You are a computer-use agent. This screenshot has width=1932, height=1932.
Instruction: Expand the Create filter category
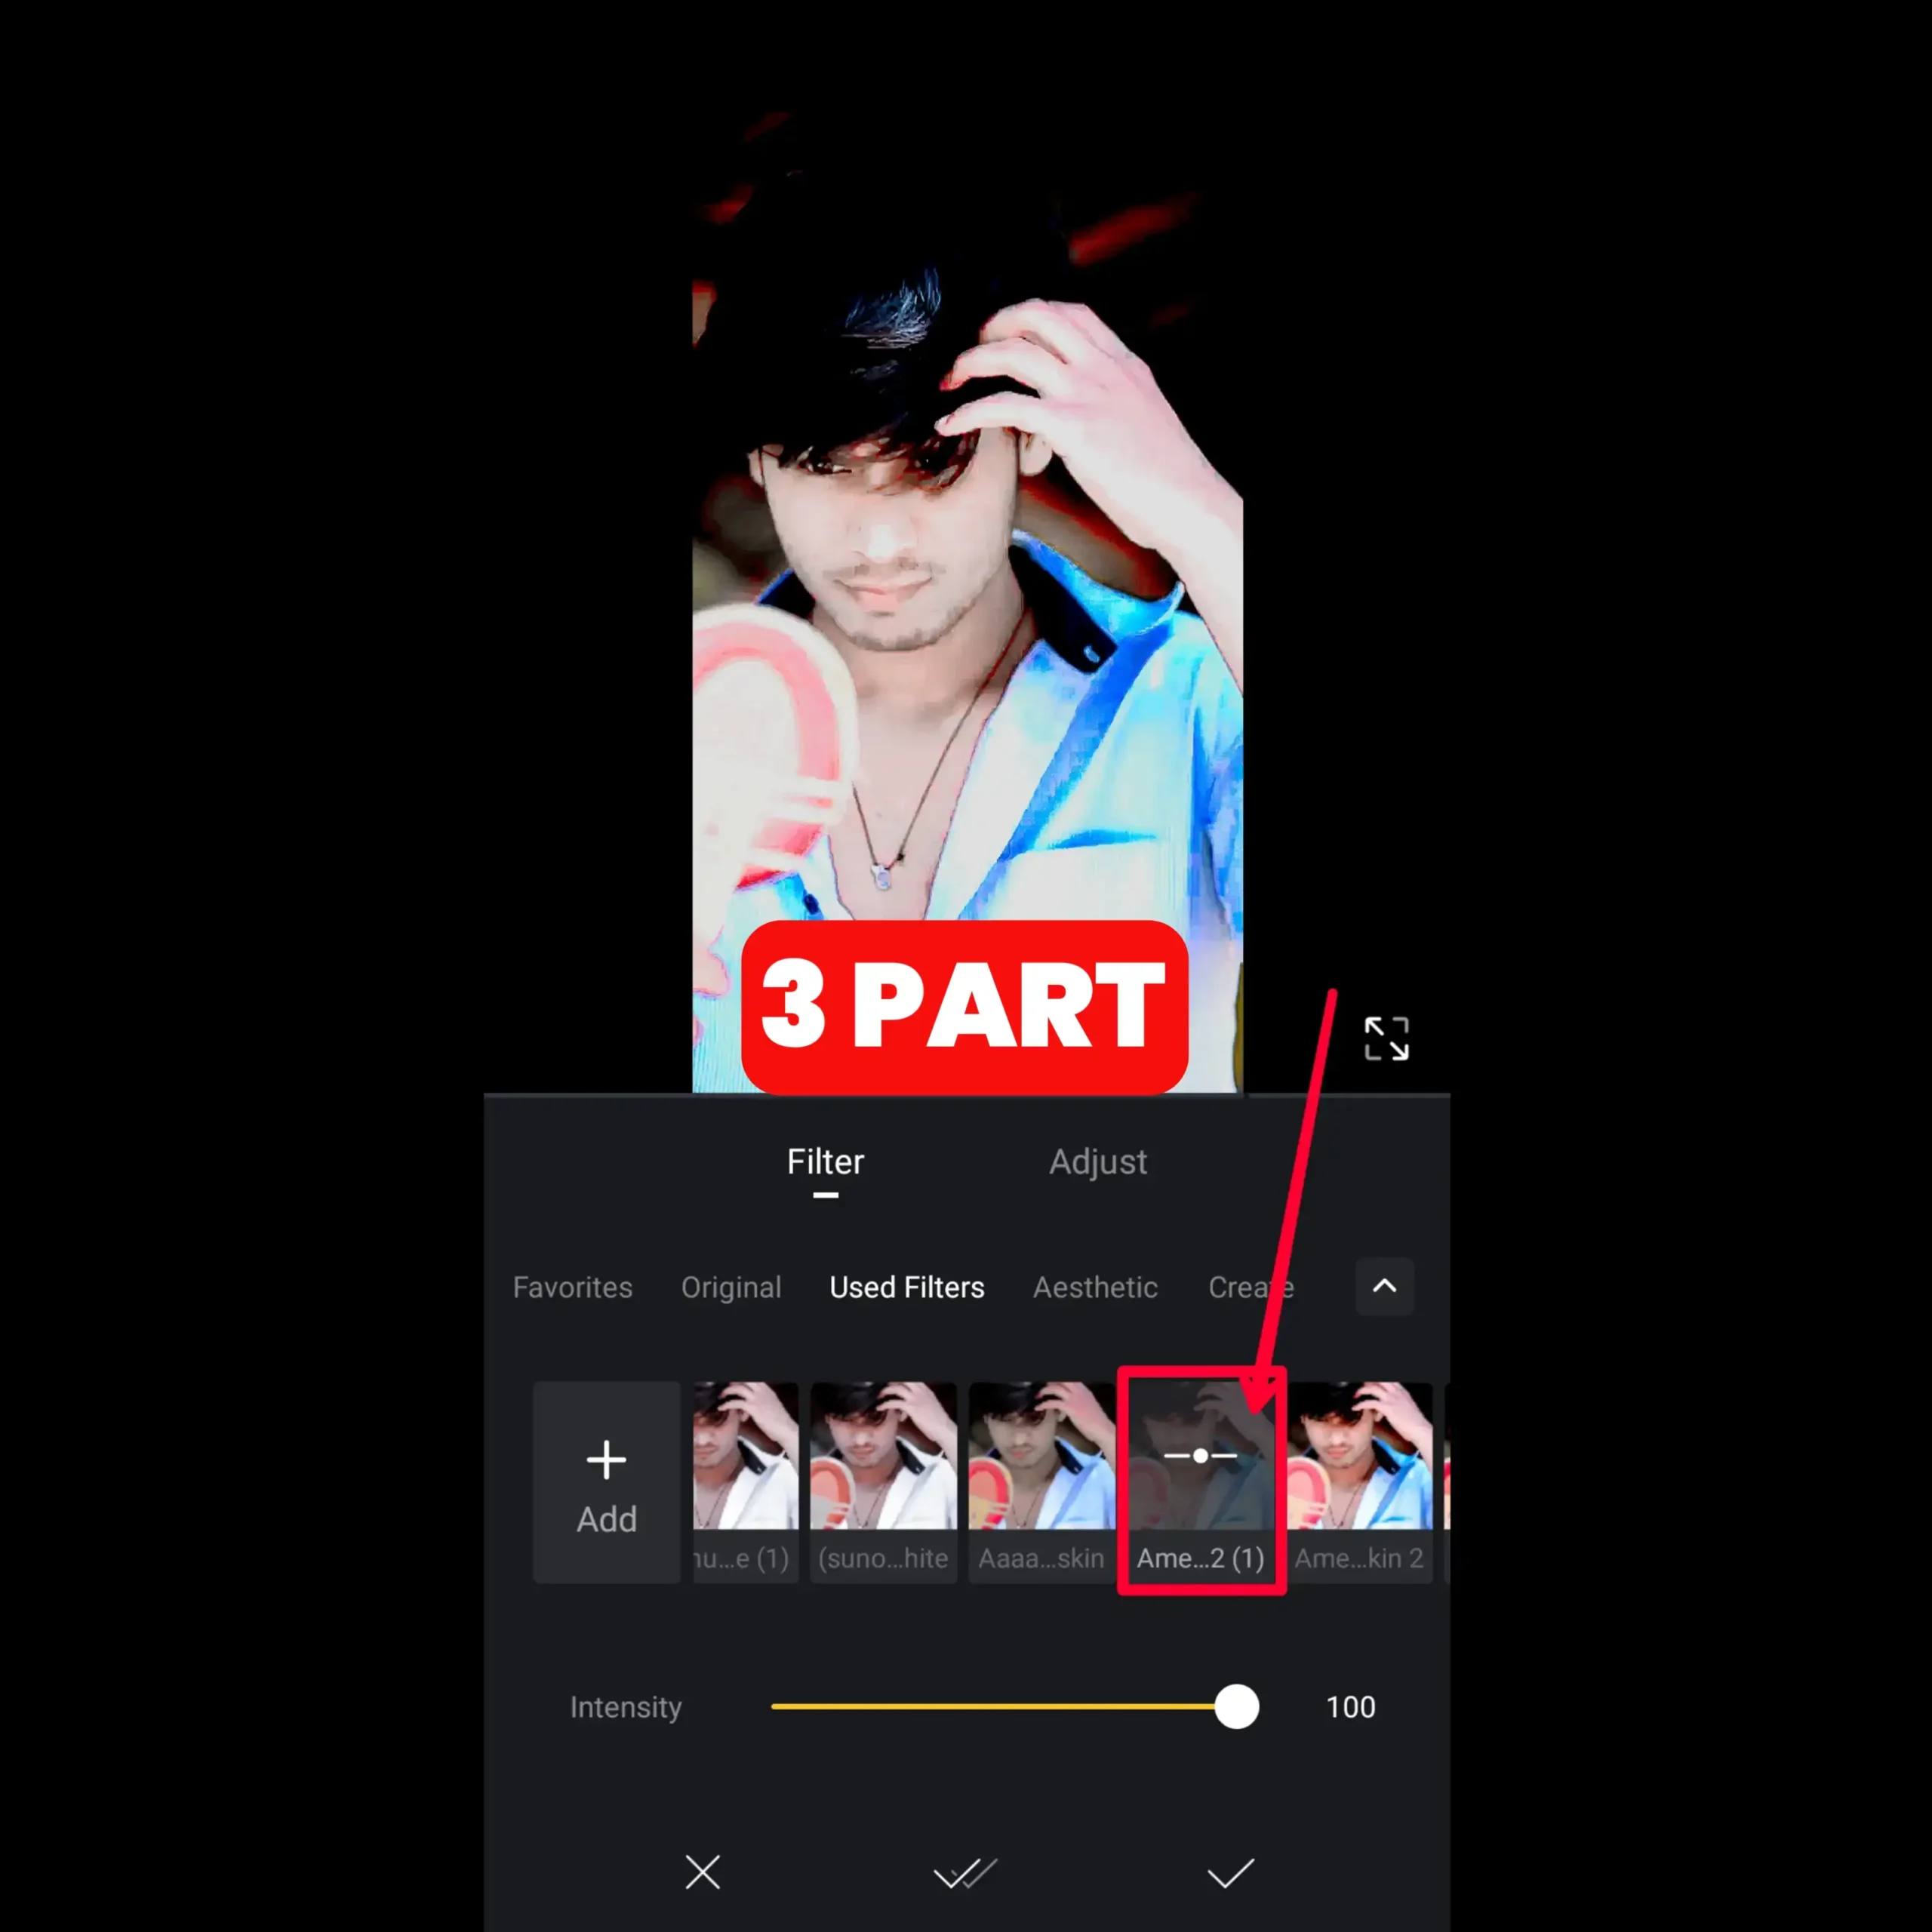click(x=1250, y=1288)
